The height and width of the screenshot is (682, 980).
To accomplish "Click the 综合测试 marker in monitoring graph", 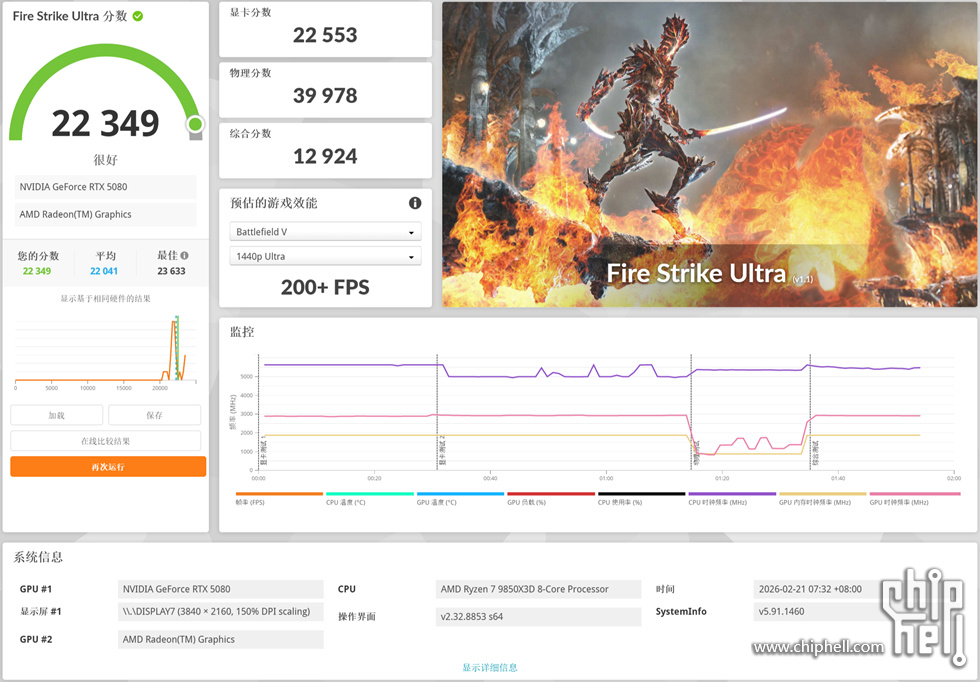I will point(815,452).
